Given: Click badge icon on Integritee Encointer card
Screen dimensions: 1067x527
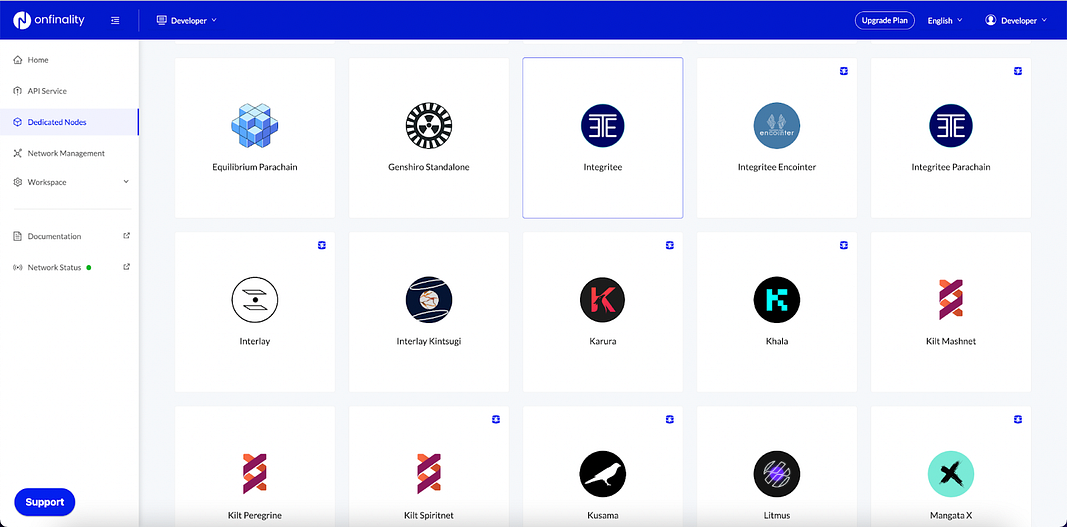Looking at the screenshot, I should [x=844, y=71].
